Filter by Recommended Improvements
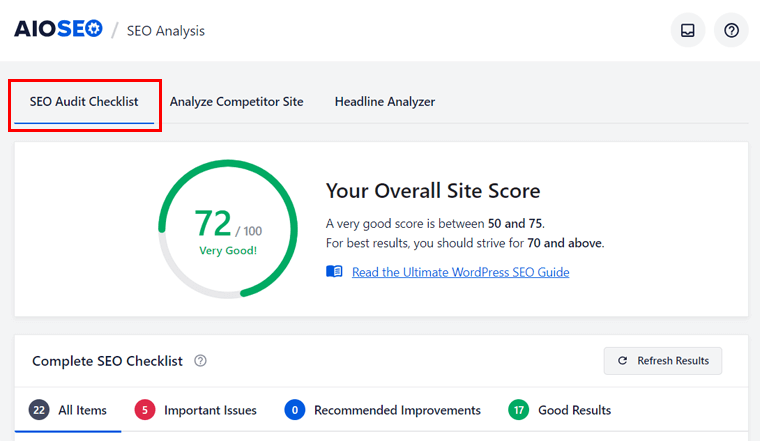This screenshot has width=760, height=441. click(397, 410)
